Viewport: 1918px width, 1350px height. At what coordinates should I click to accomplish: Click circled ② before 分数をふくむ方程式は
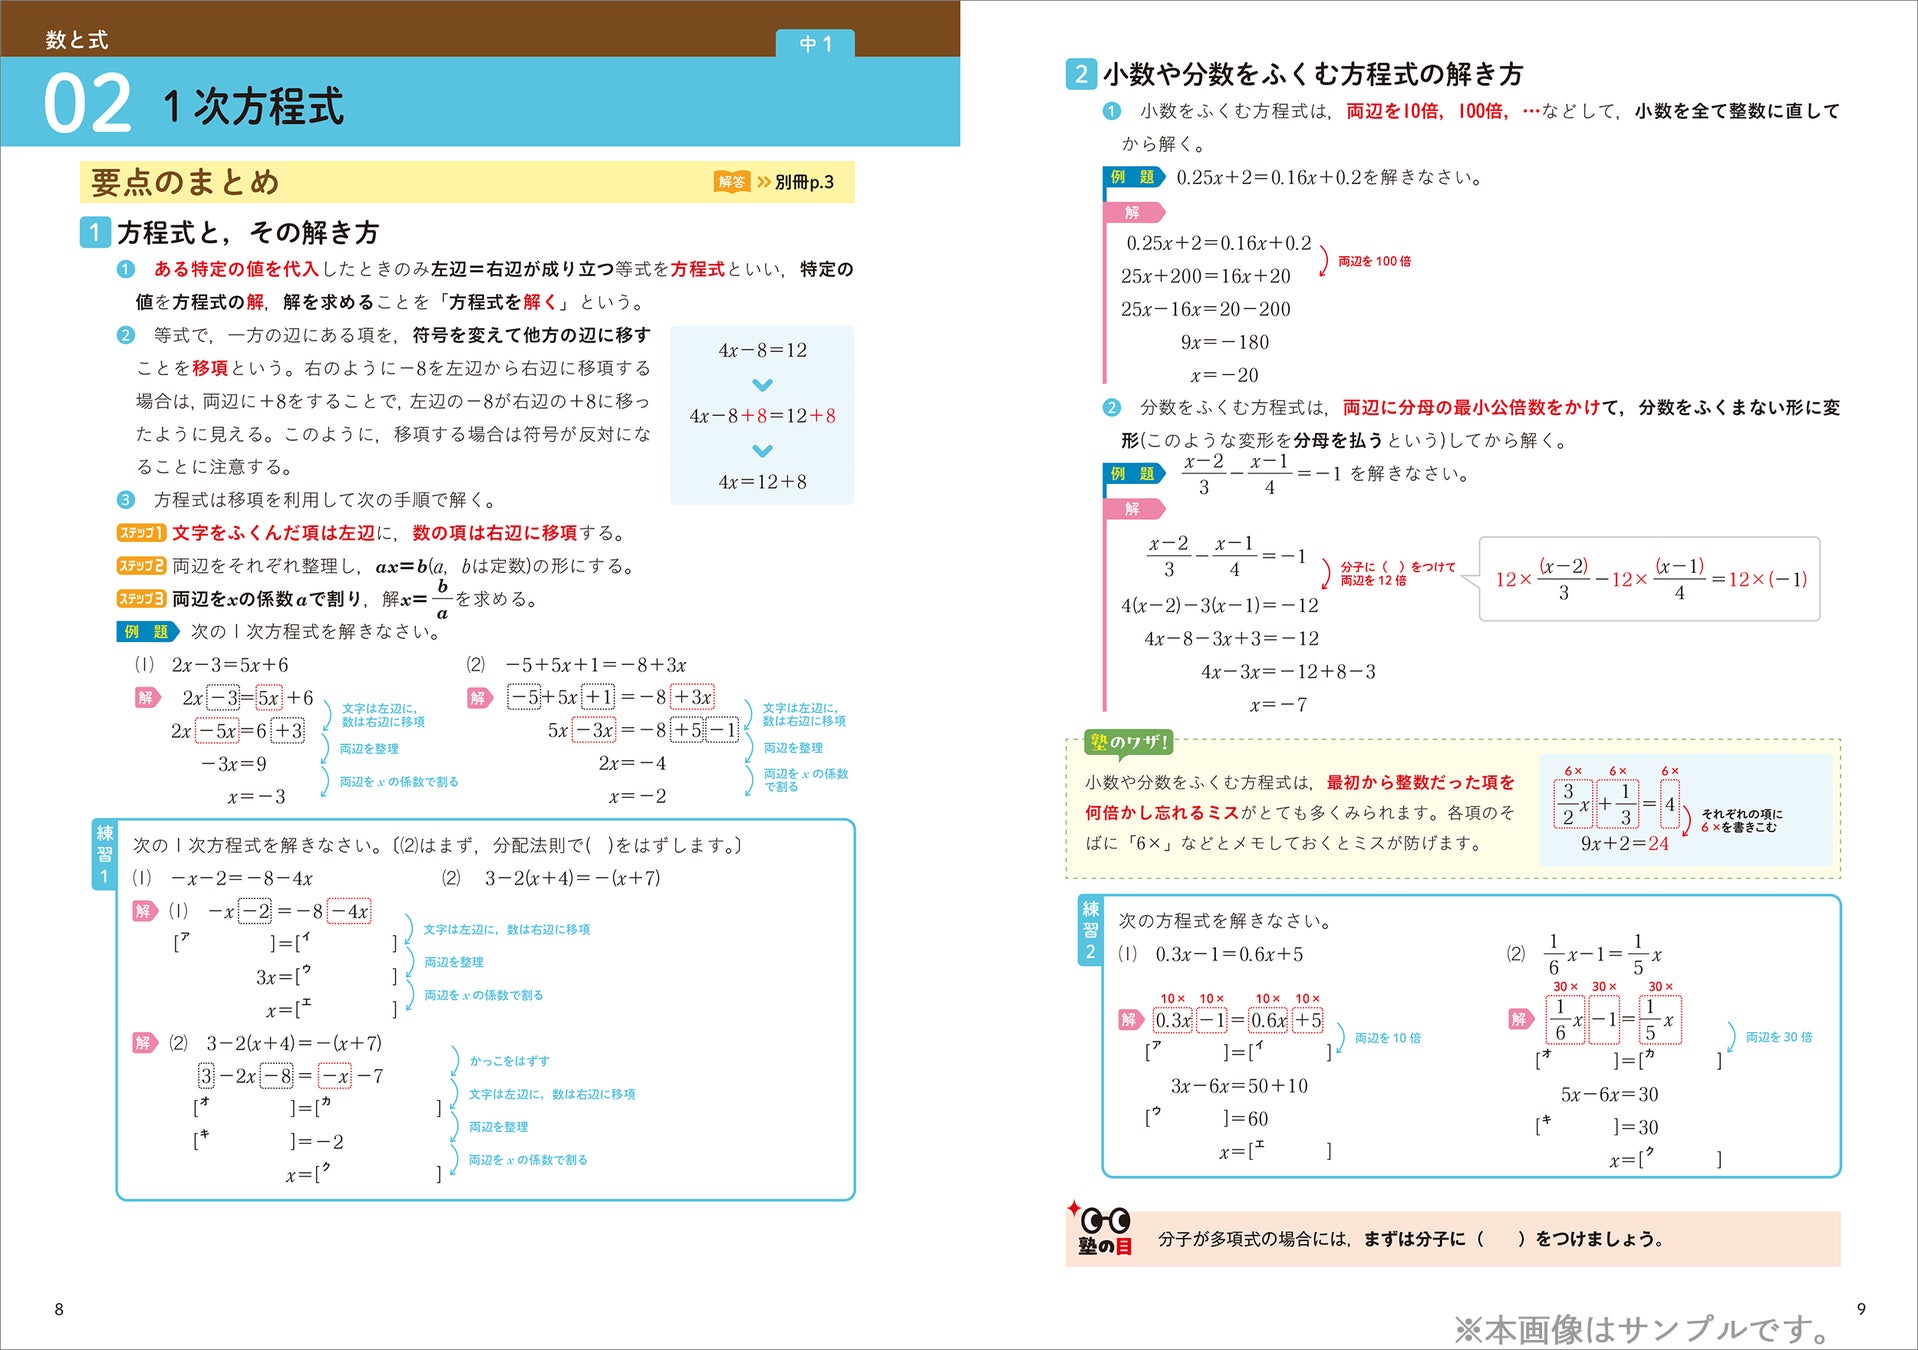click(x=1112, y=407)
